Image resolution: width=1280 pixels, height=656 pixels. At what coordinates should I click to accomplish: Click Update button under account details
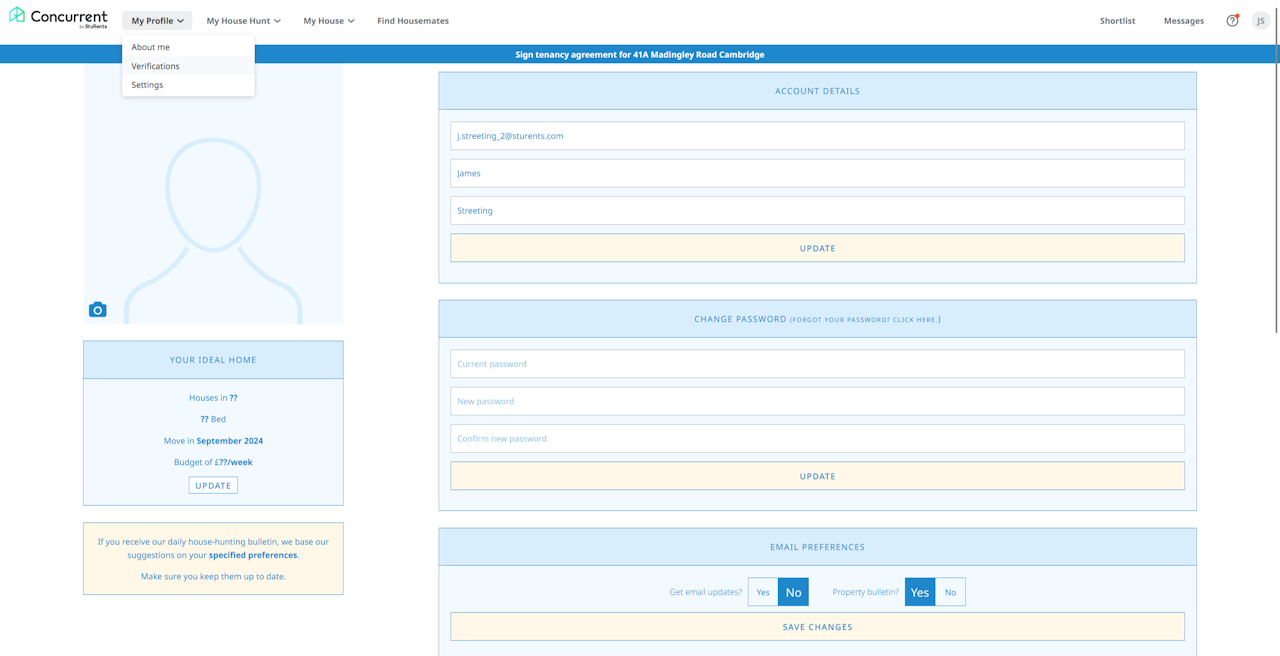[x=817, y=248]
